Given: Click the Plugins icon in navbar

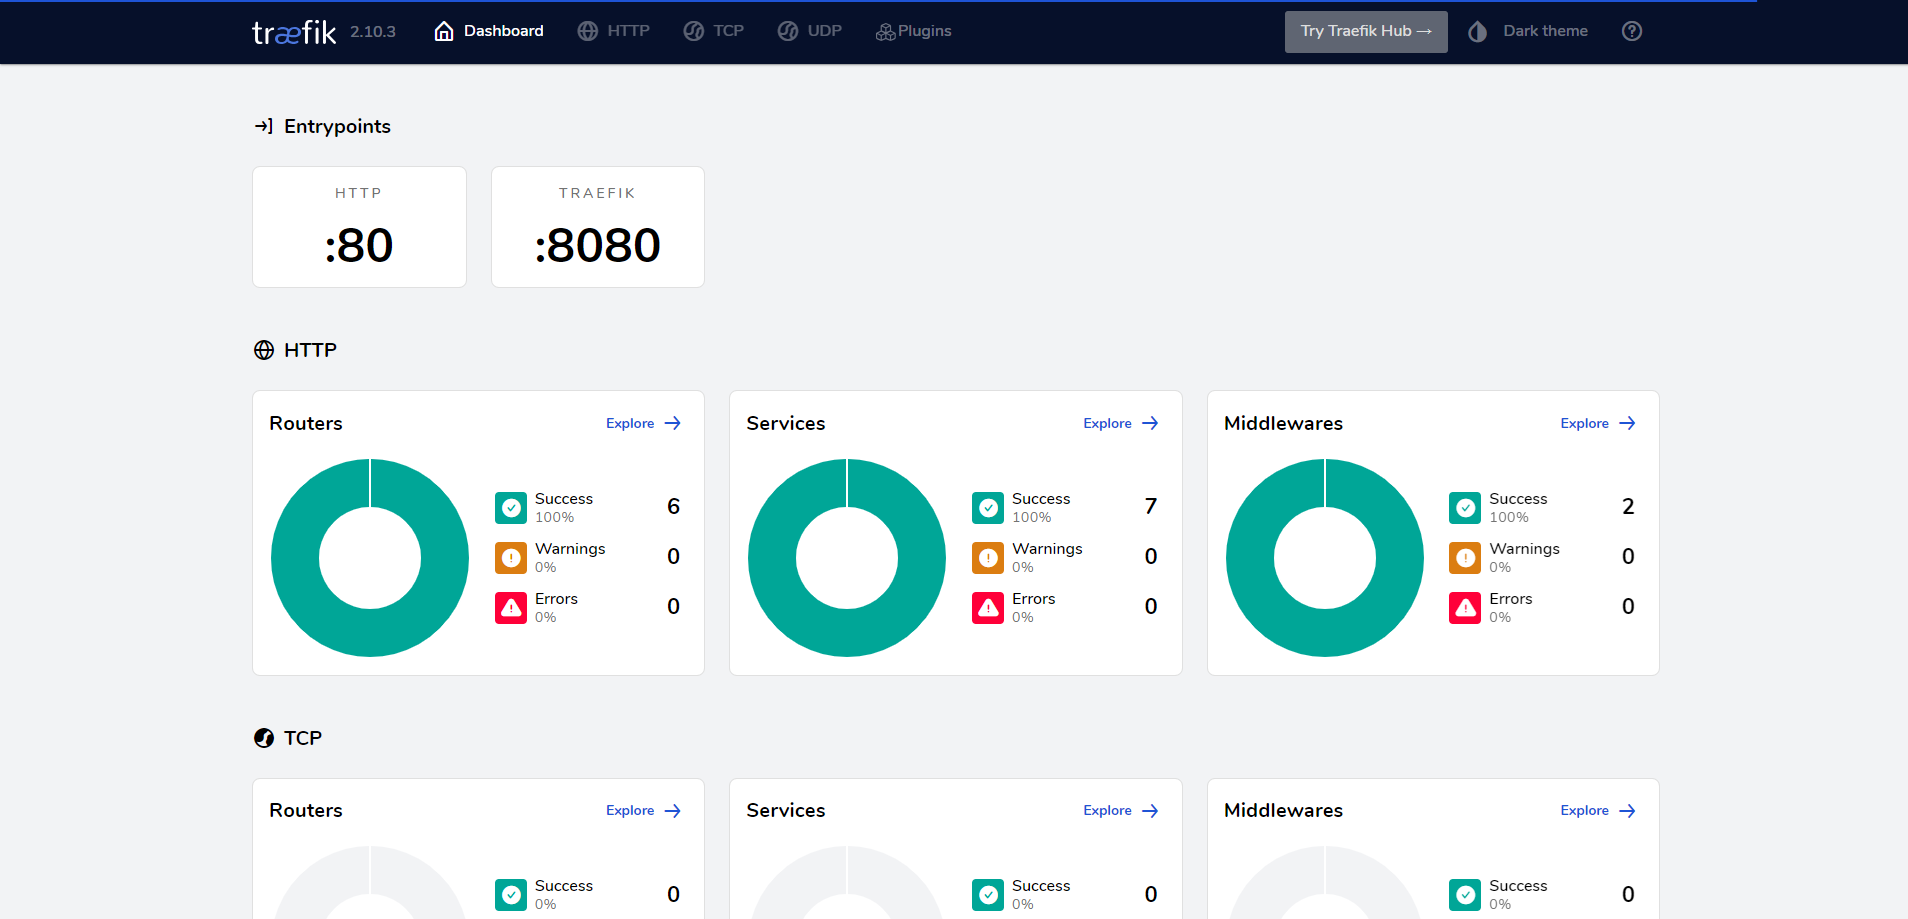Looking at the screenshot, I should point(885,32).
